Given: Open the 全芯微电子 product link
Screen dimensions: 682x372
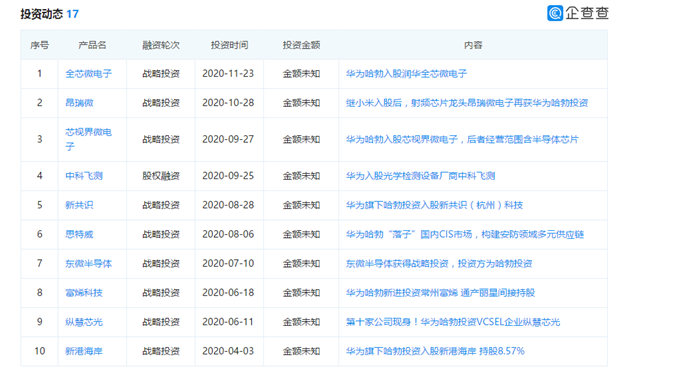Looking at the screenshot, I should 88,74.
